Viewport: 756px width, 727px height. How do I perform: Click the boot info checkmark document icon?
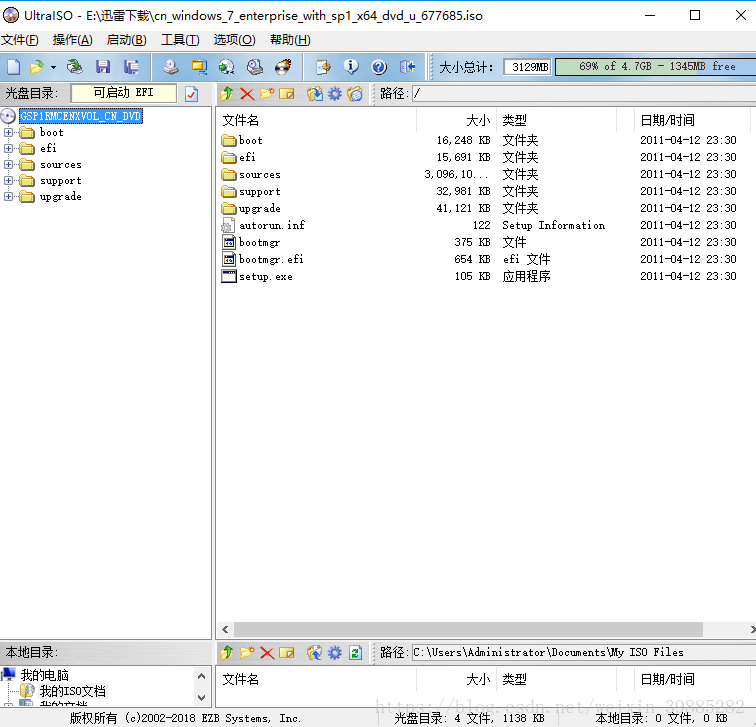(x=191, y=94)
